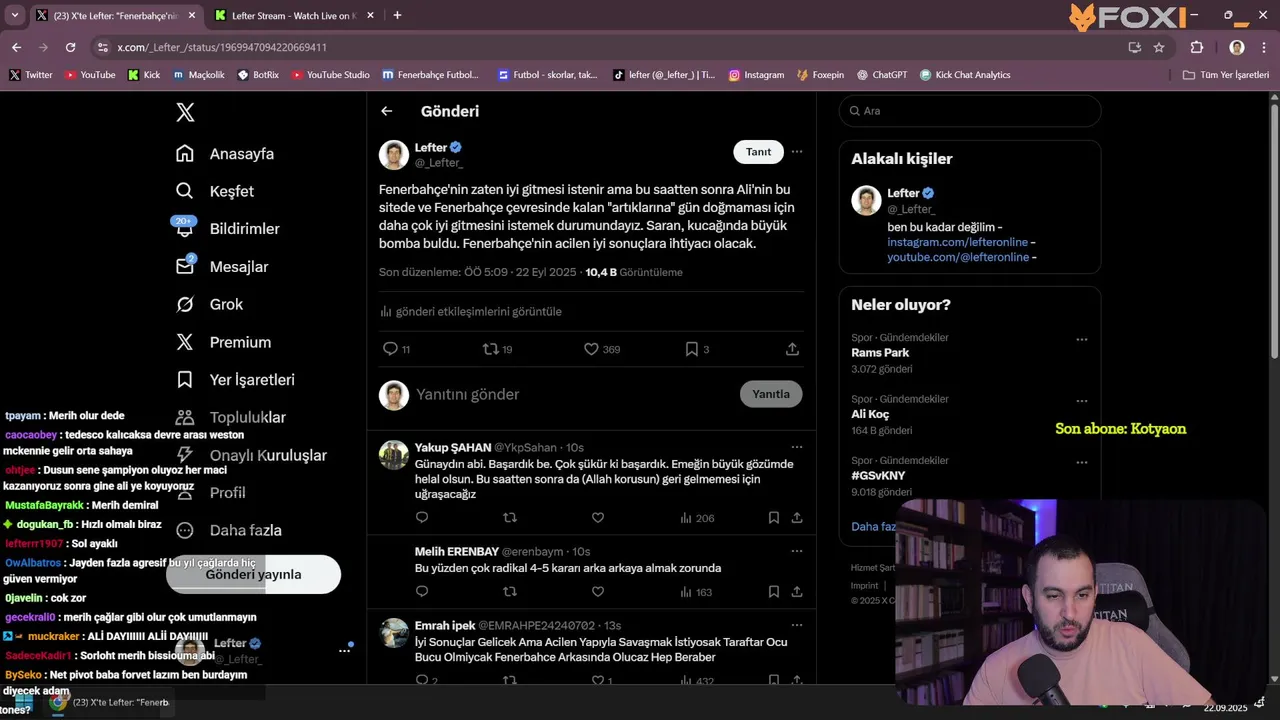Click the reply icon with 11 replies
This screenshot has width=1280, height=720.
tap(391, 349)
